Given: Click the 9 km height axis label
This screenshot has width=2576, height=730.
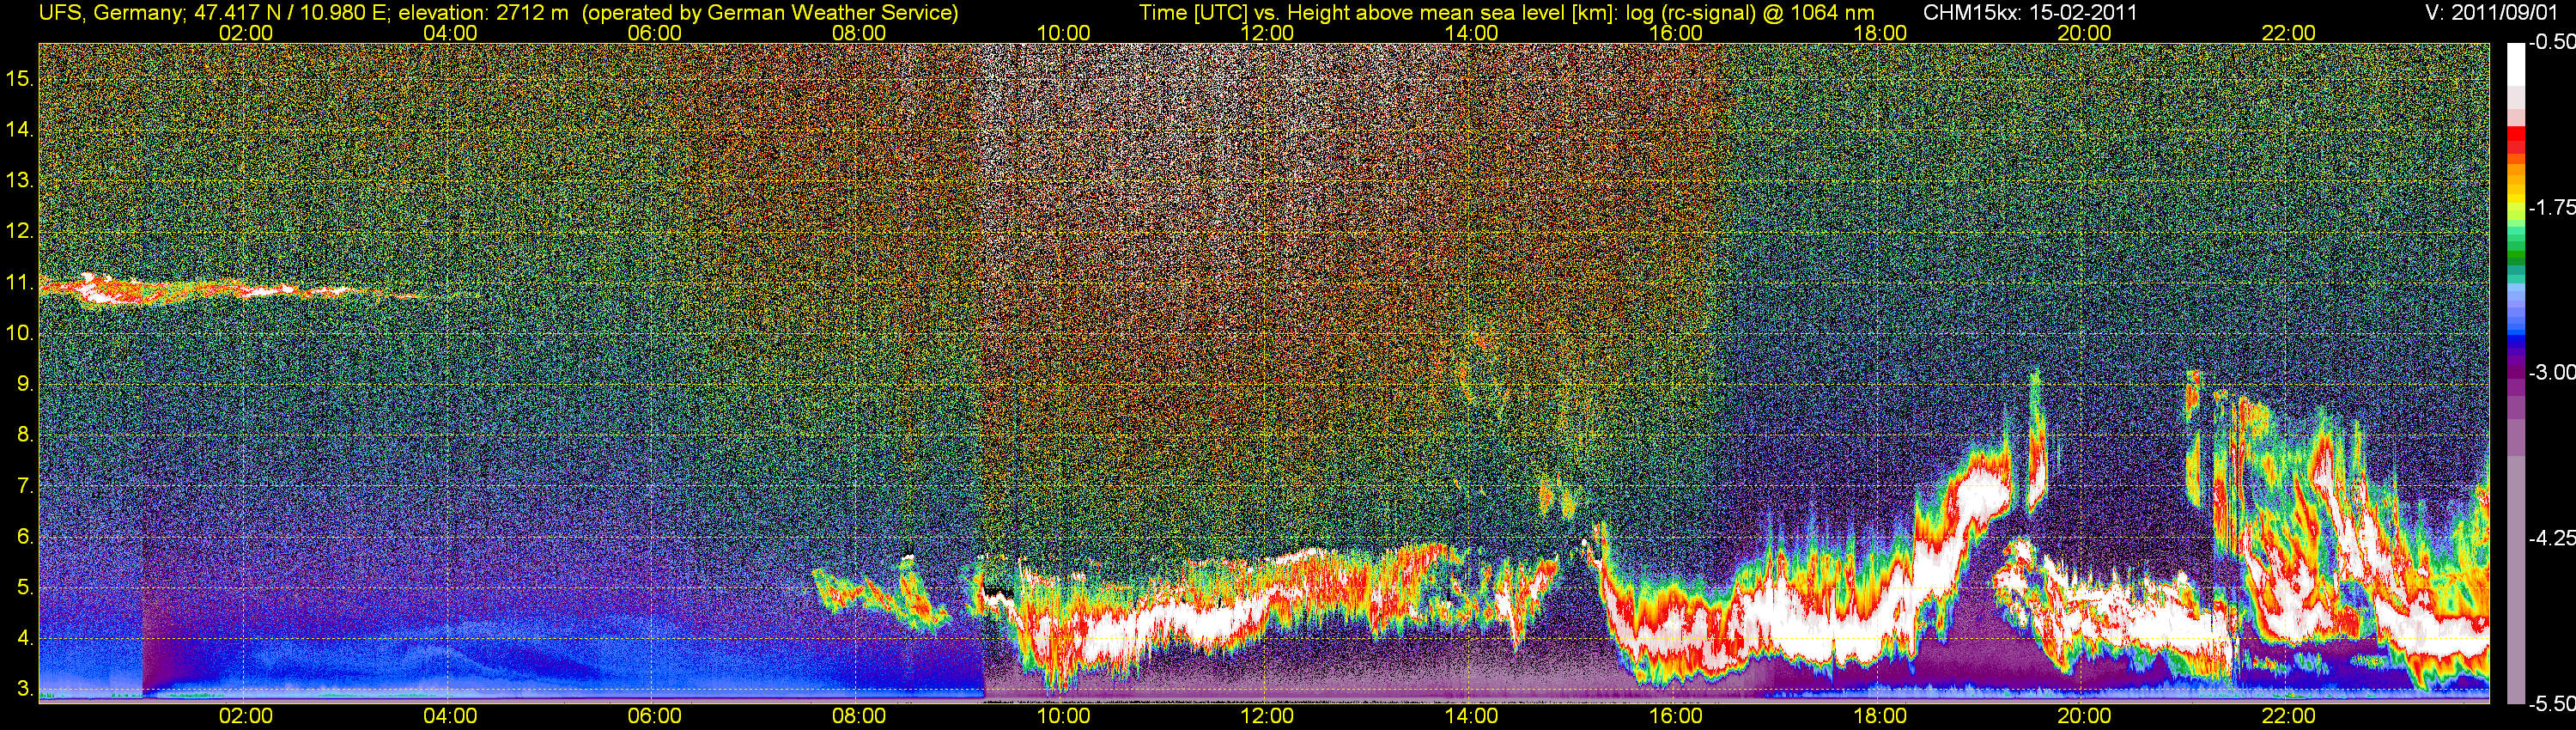Looking at the screenshot, I should click(x=25, y=384).
